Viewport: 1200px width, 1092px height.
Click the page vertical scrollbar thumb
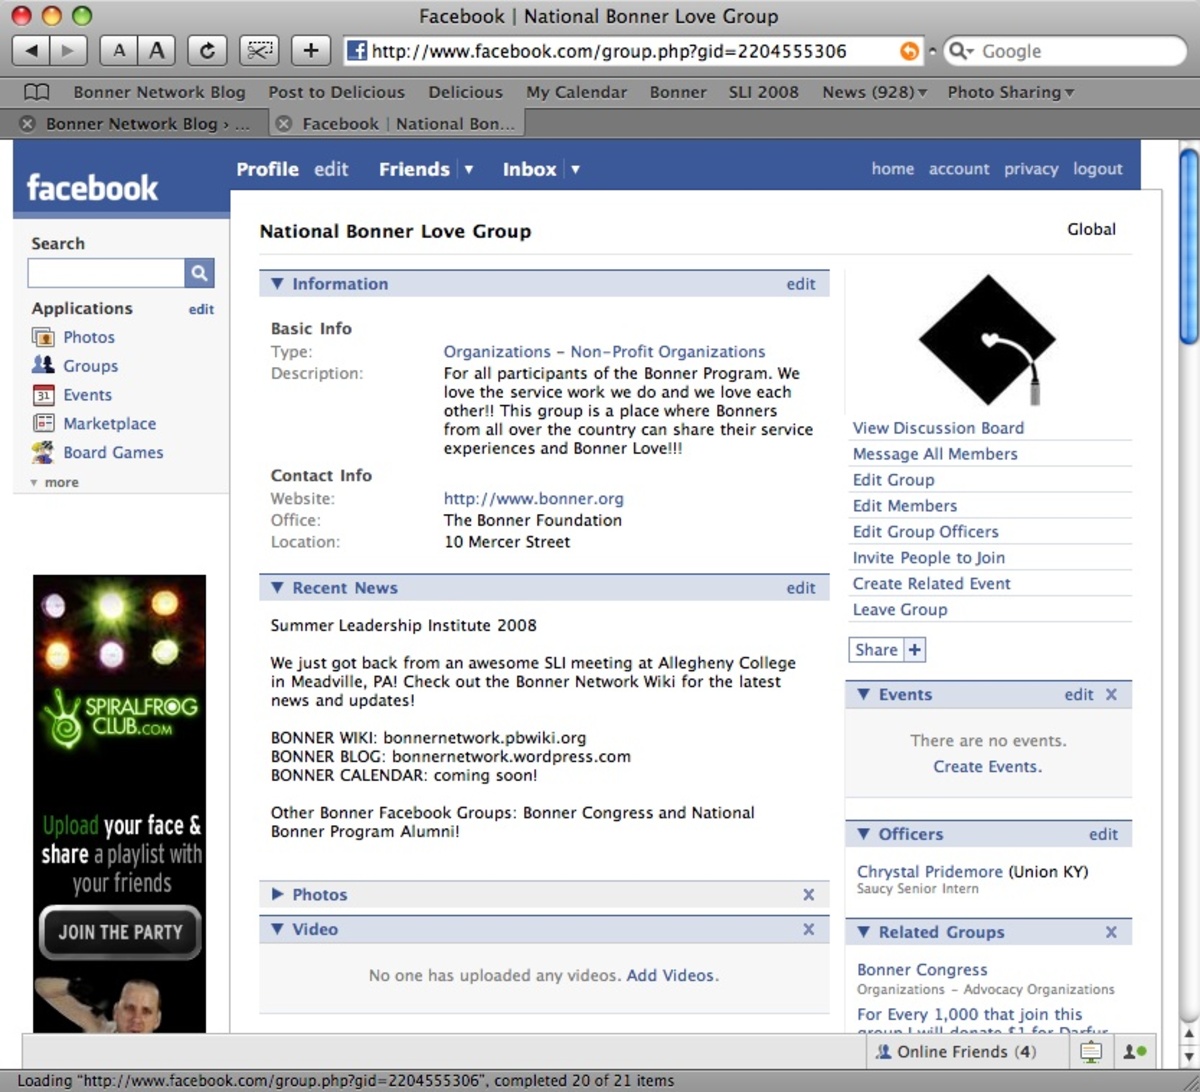tap(1188, 246)
